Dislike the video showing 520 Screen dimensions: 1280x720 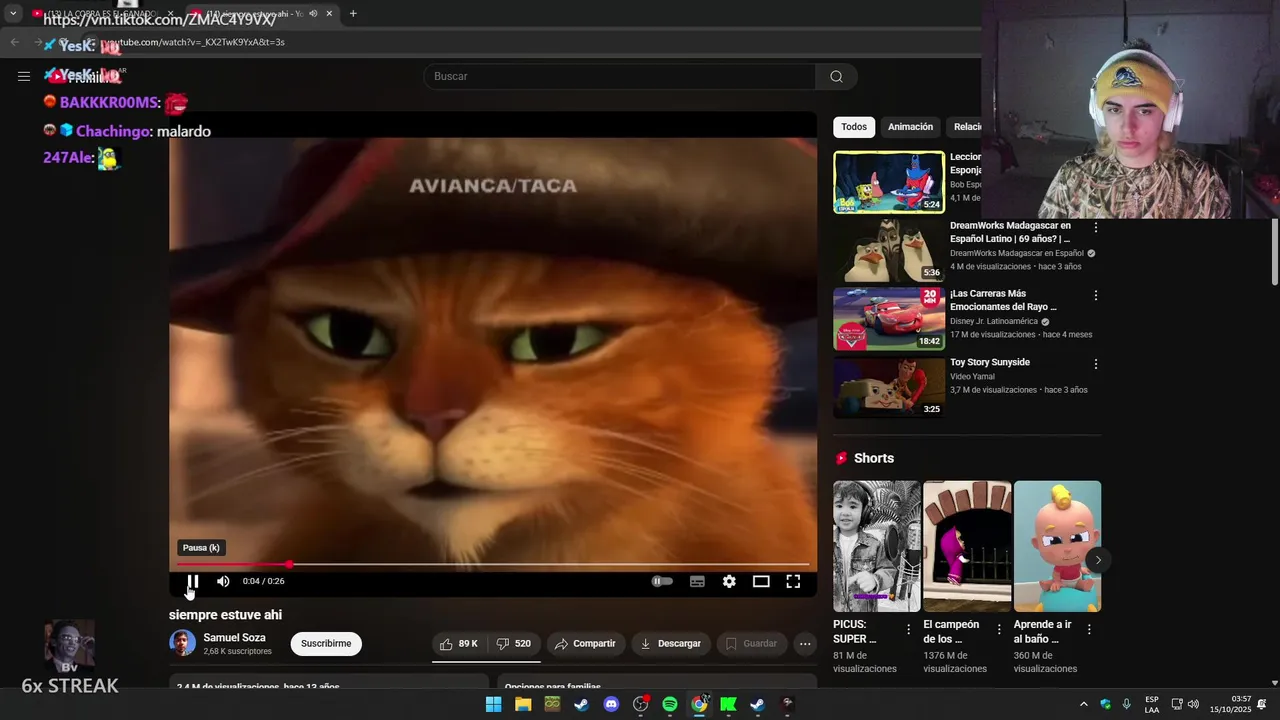[514, 644]
